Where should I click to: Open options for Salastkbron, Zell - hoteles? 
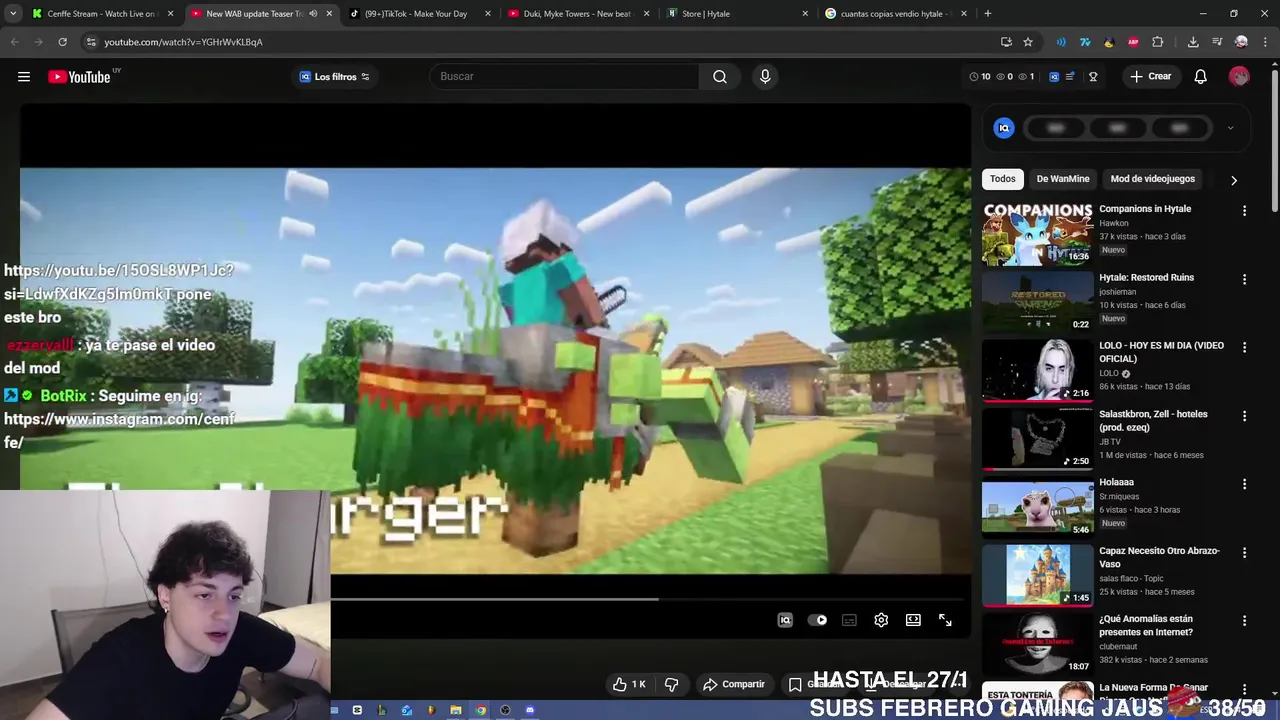click(1244, 416)
